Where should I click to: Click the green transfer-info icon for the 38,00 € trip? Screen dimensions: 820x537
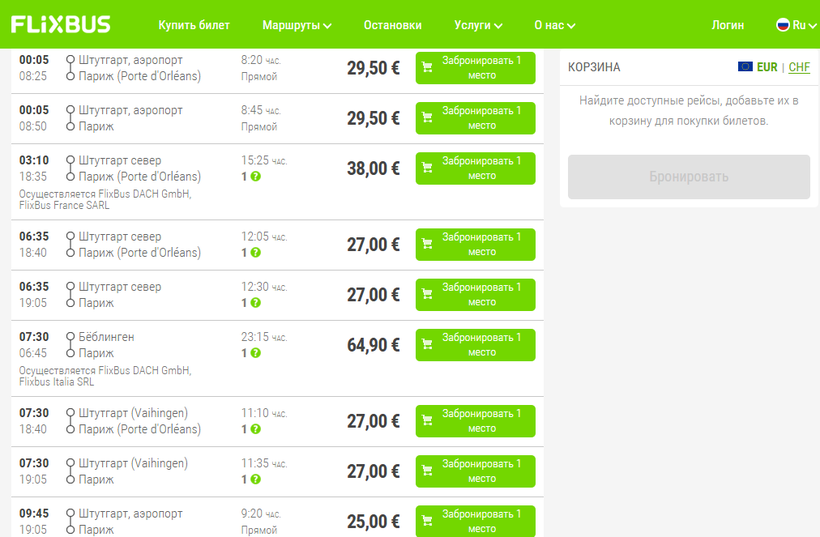[255, 176]
